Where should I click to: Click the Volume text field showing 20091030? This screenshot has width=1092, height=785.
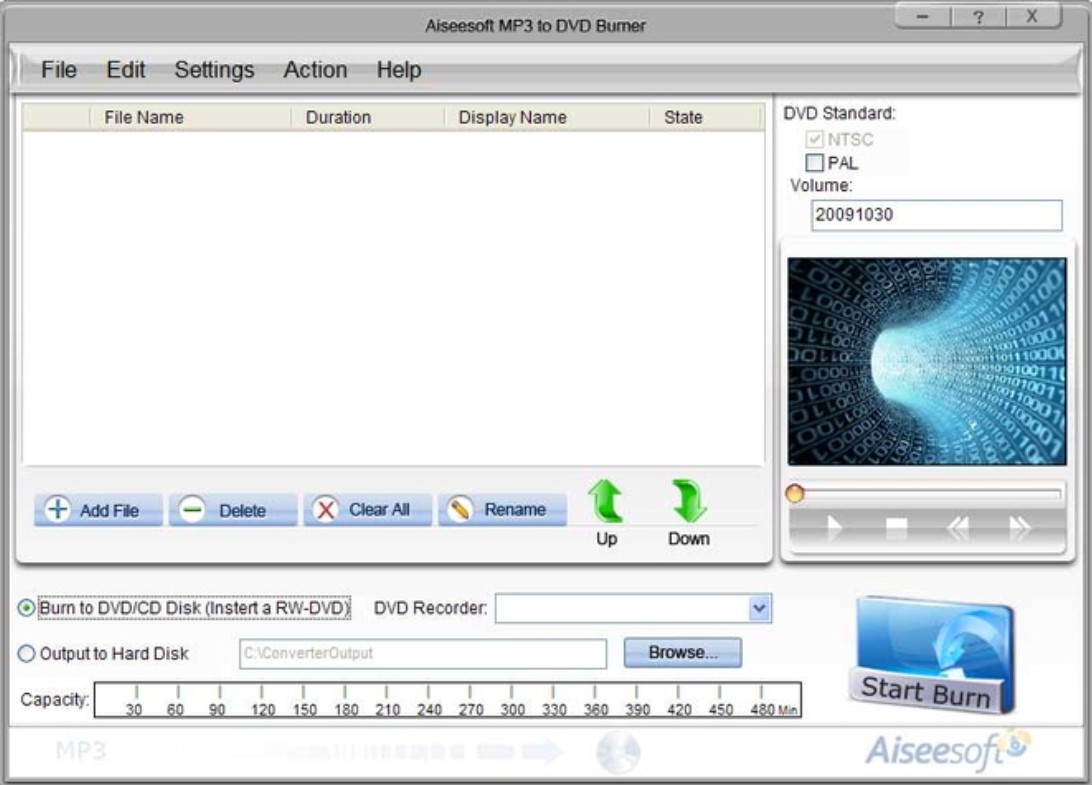(937, 213)
